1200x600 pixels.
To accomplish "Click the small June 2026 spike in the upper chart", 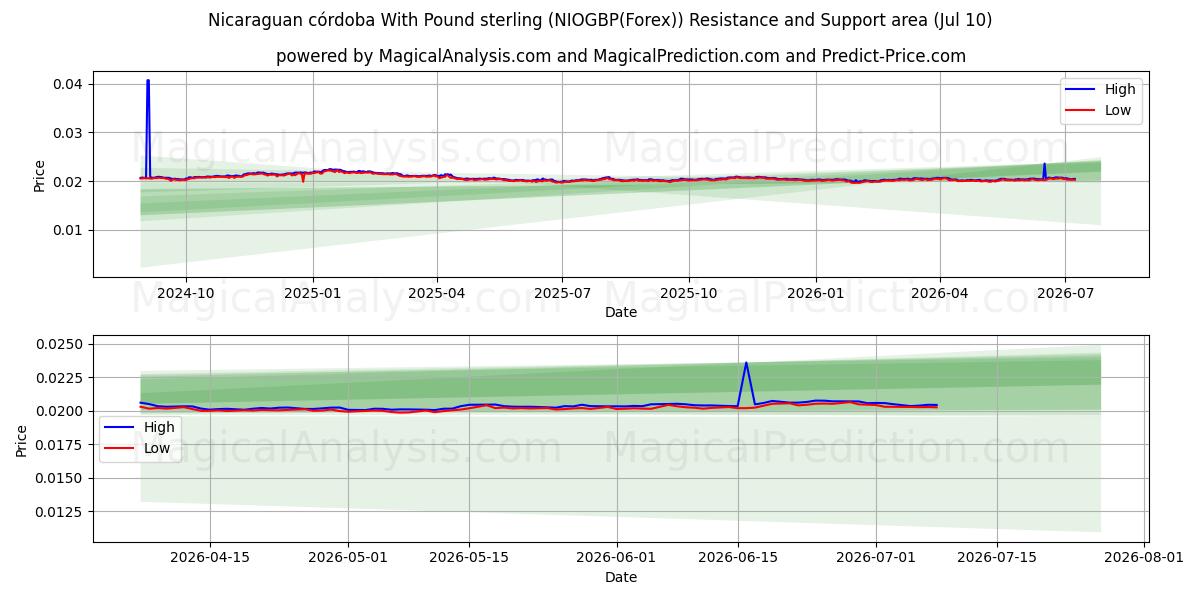I will click(1044, 165).
